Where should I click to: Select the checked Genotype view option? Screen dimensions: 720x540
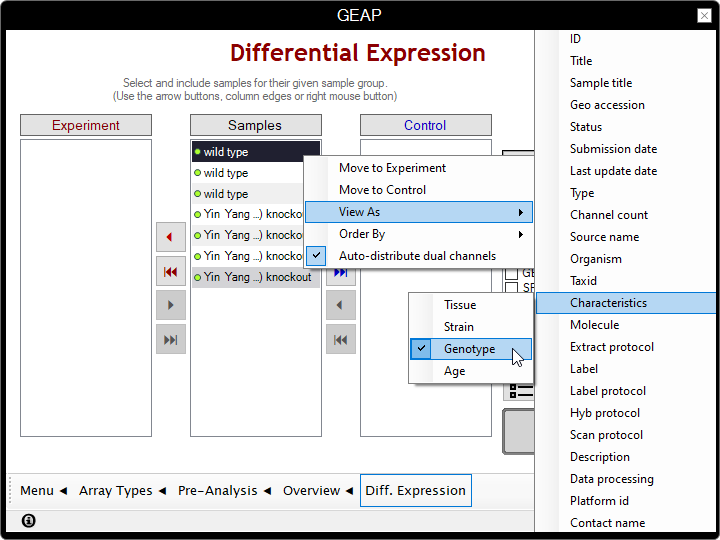(x=469, y=349)
